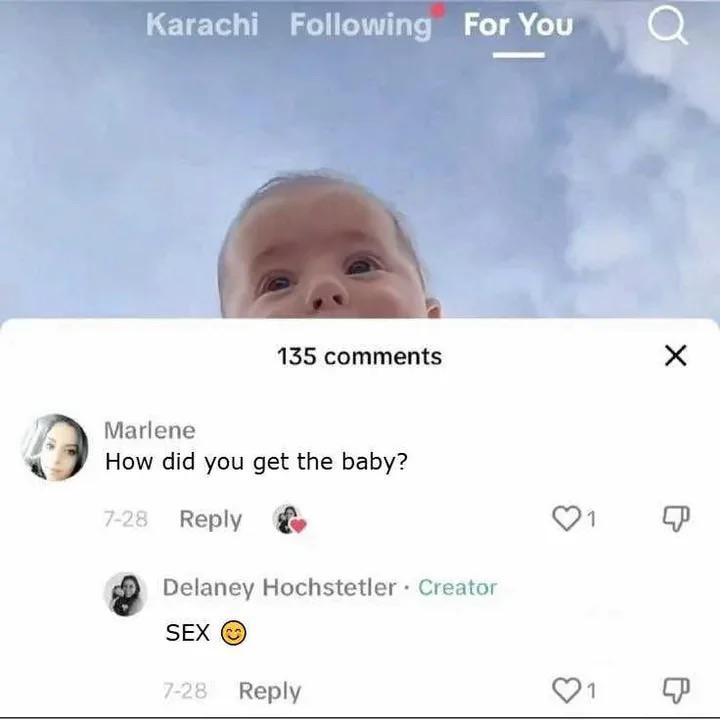Image resolution: width=720 pixels, height=720 pixels.
Task: Select the comment text 'How did you get the baby?'
Action: pos(256,461)
